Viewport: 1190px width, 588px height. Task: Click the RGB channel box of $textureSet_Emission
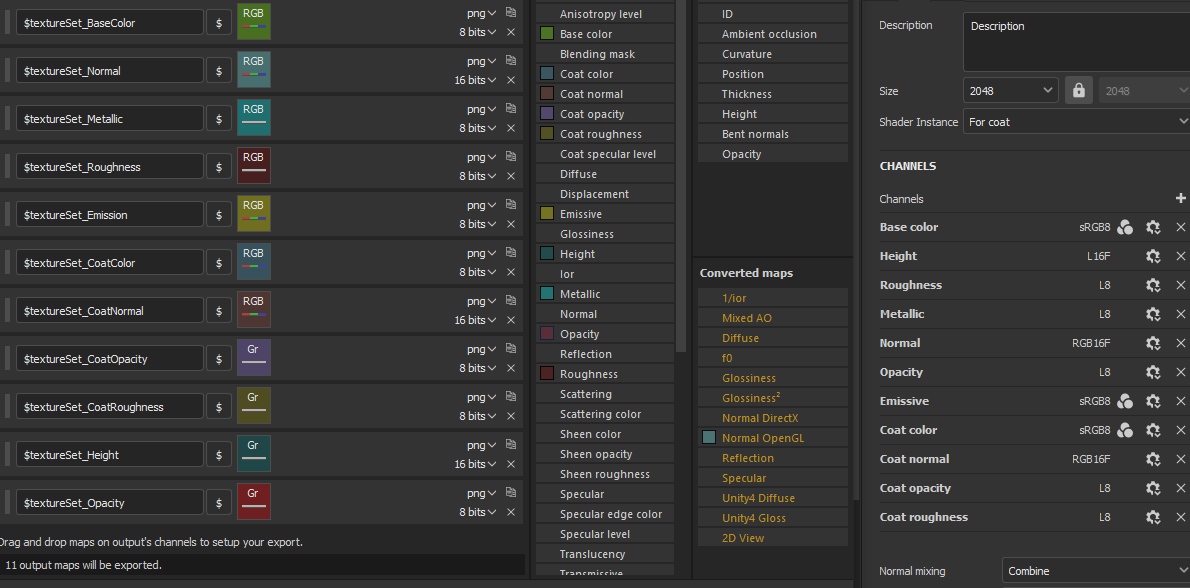[x=253, y=214]
